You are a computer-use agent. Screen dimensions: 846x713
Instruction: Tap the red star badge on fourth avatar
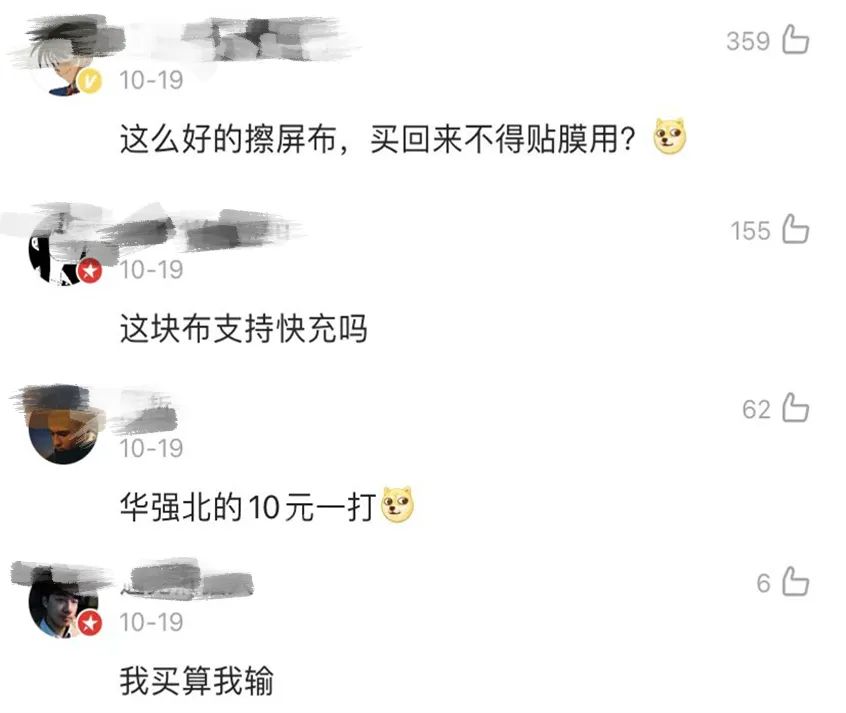pos(90,623)
